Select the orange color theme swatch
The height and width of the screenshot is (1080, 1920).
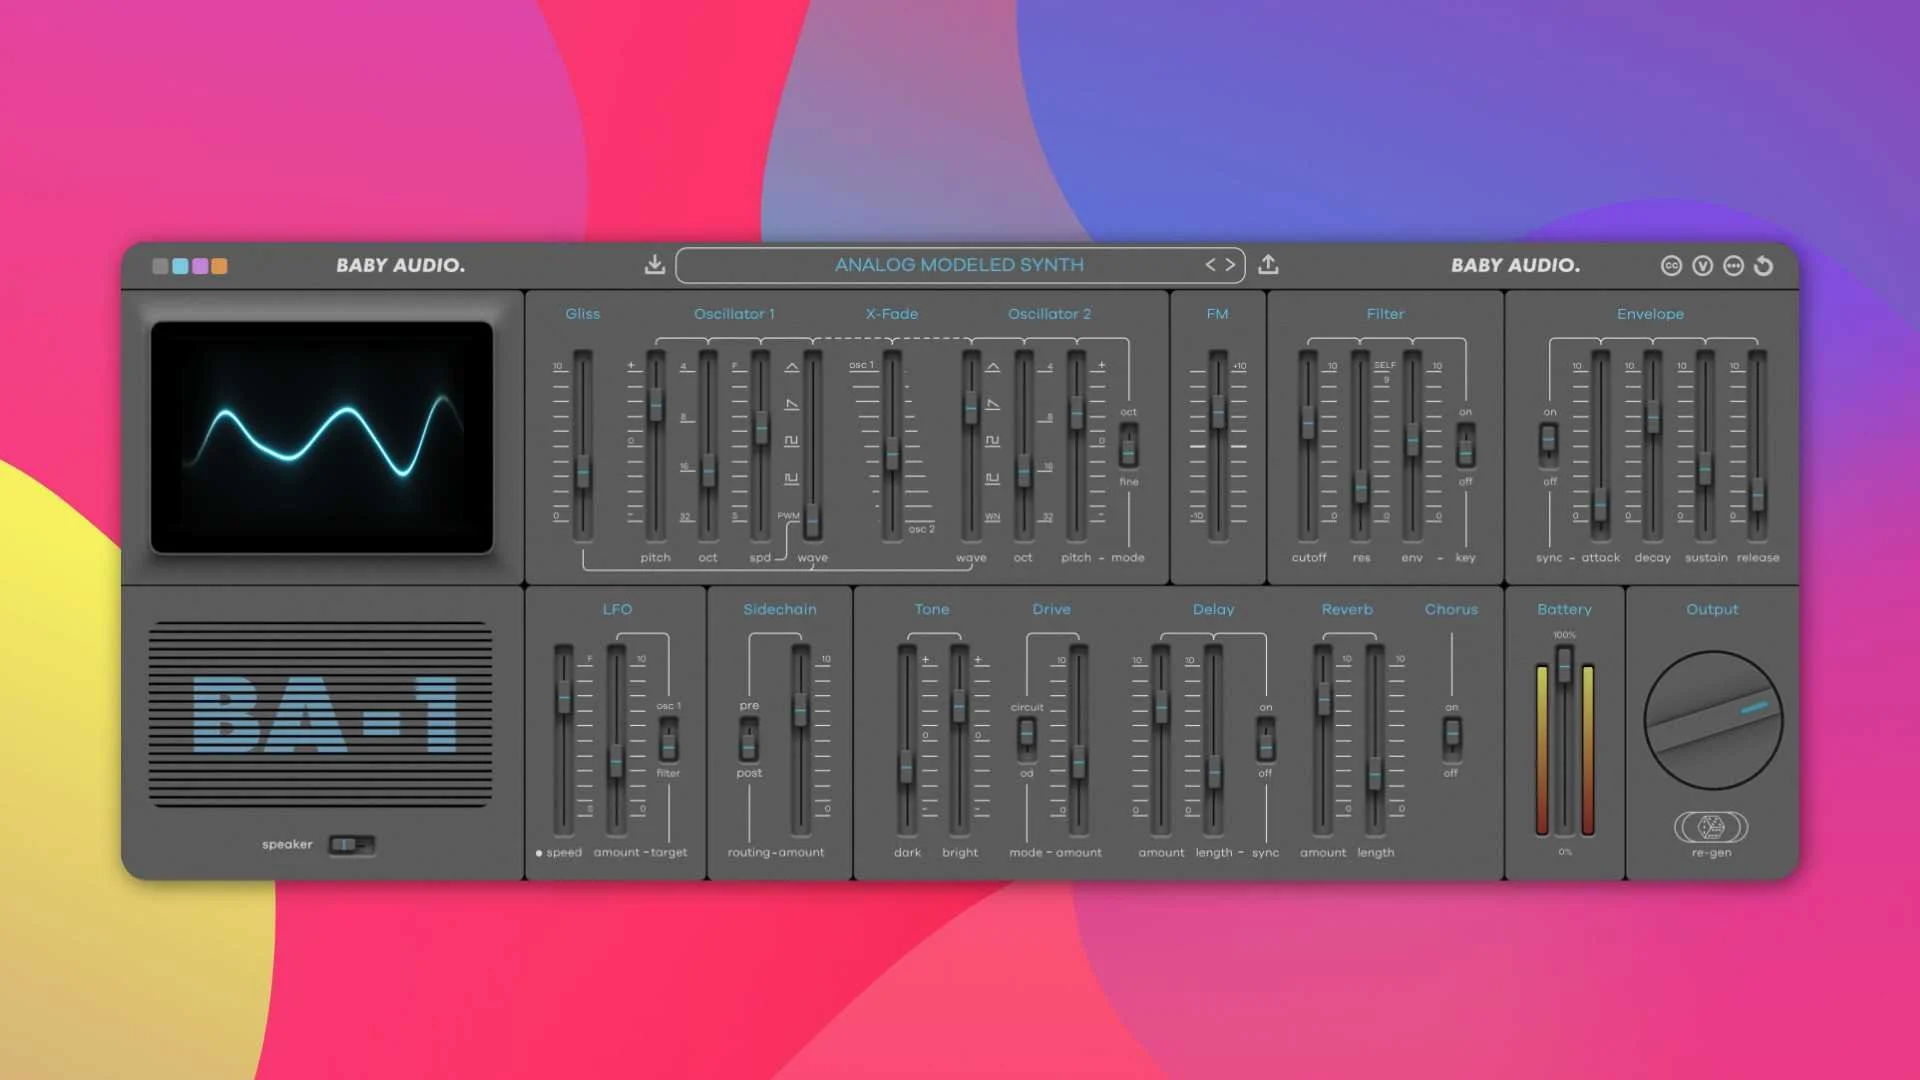pos(220,266)
